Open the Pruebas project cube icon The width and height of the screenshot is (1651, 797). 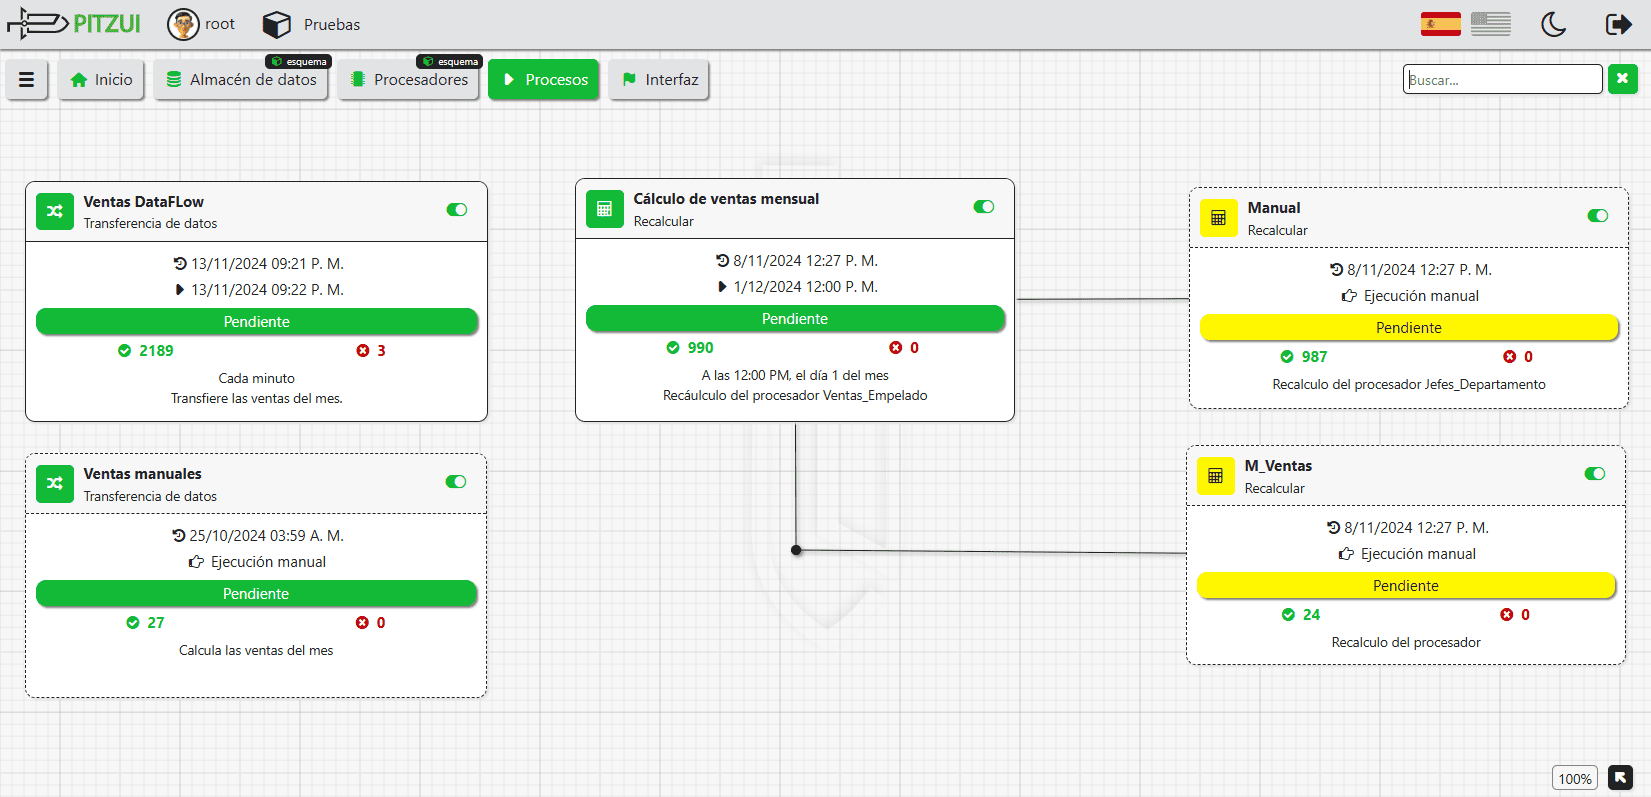[x=277, y=24]
